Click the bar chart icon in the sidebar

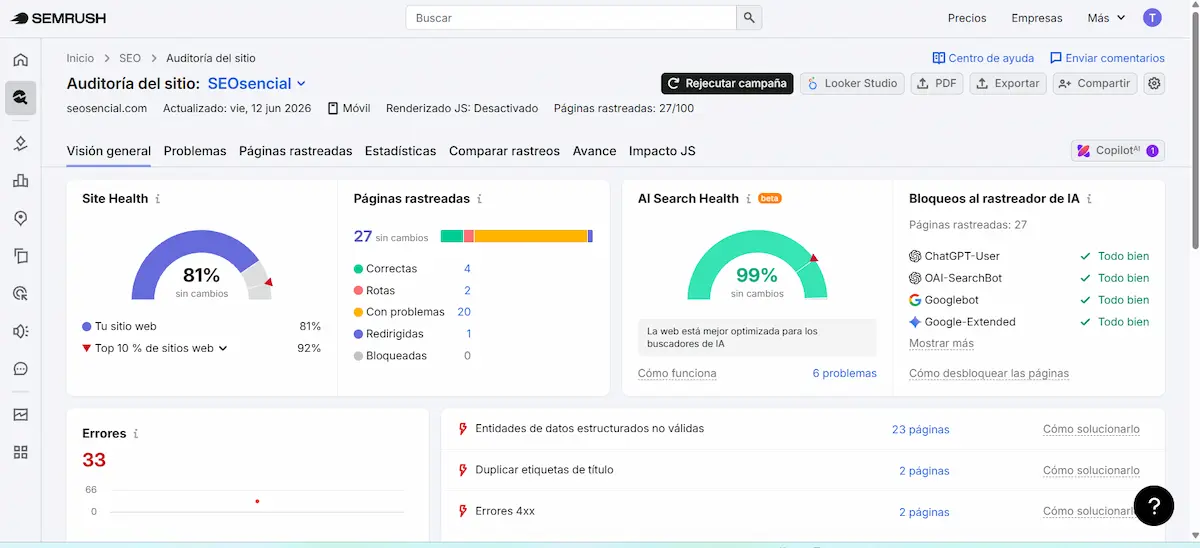[x=20, y=181]
